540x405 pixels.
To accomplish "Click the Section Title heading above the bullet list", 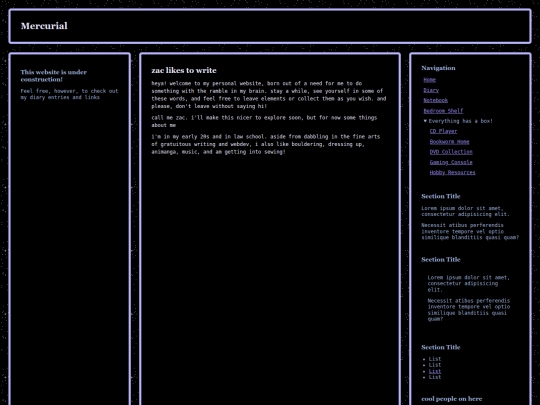I will (441, 347).
